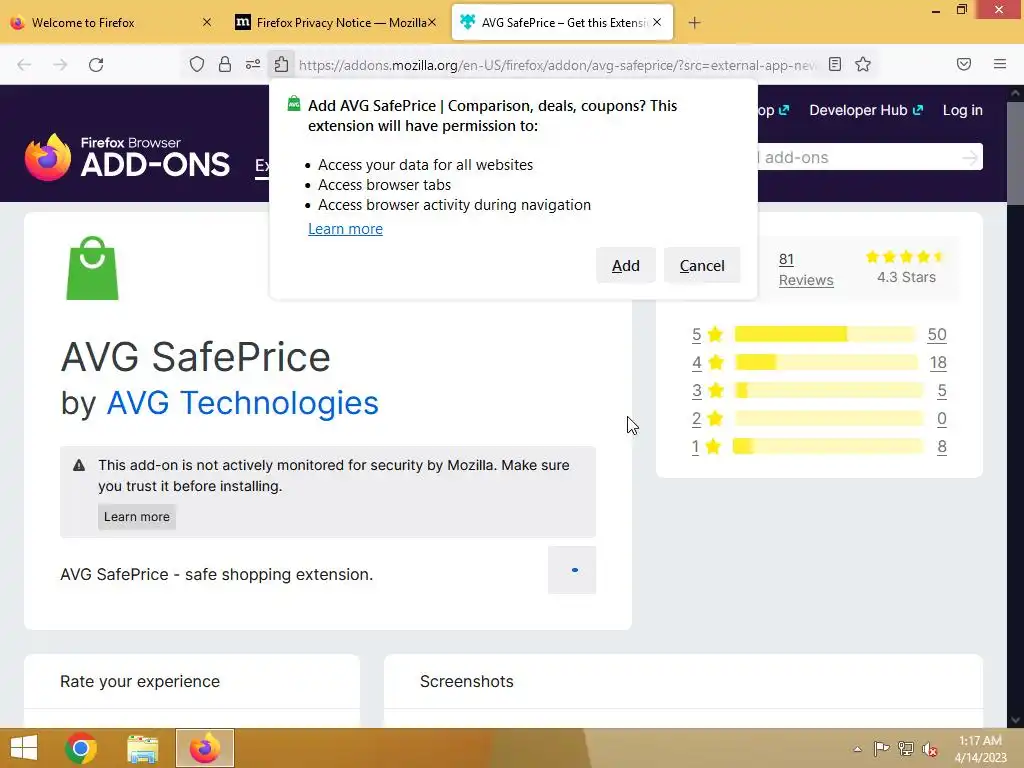
Task: Click Learn more in the security warning
Action: click(x=137, y=517)
